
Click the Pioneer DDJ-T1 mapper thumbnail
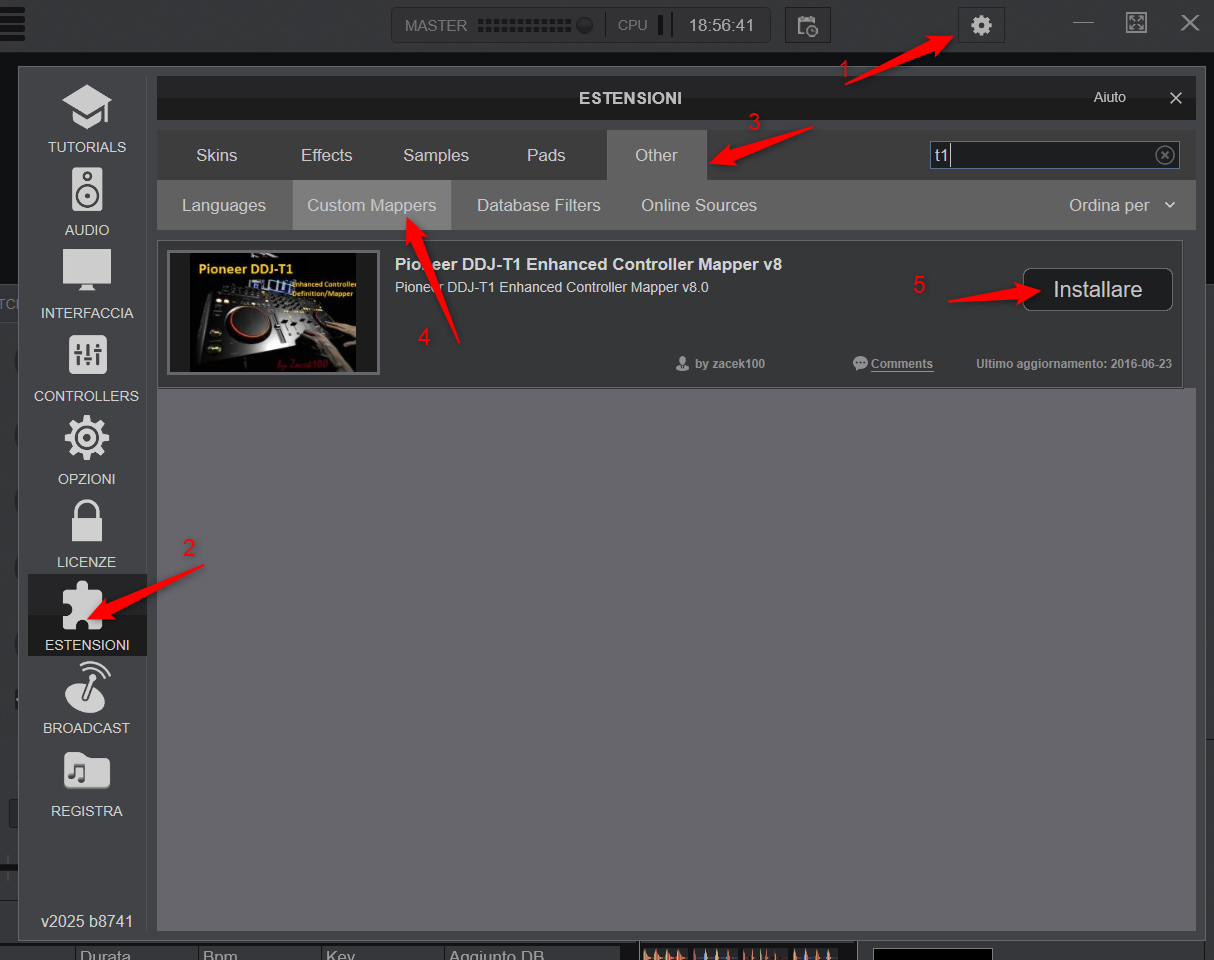pyautogui.click(x=273, y=312)
